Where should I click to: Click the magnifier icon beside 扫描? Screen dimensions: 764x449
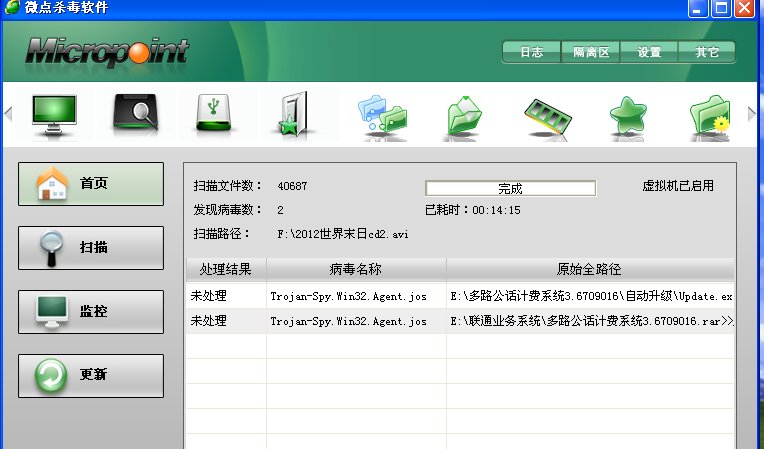52,248
